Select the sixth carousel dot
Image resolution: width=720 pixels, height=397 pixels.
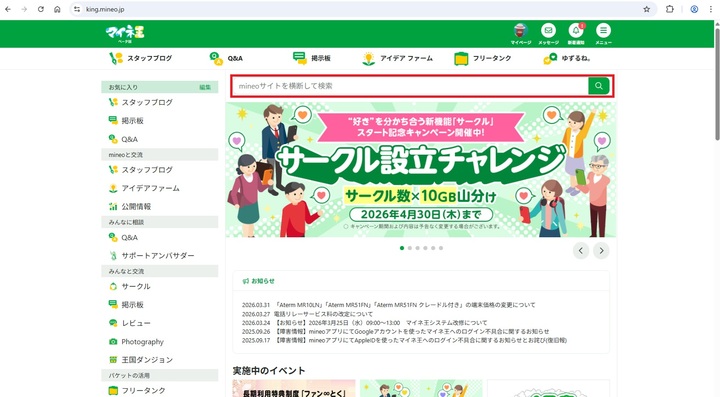[441, 248]
